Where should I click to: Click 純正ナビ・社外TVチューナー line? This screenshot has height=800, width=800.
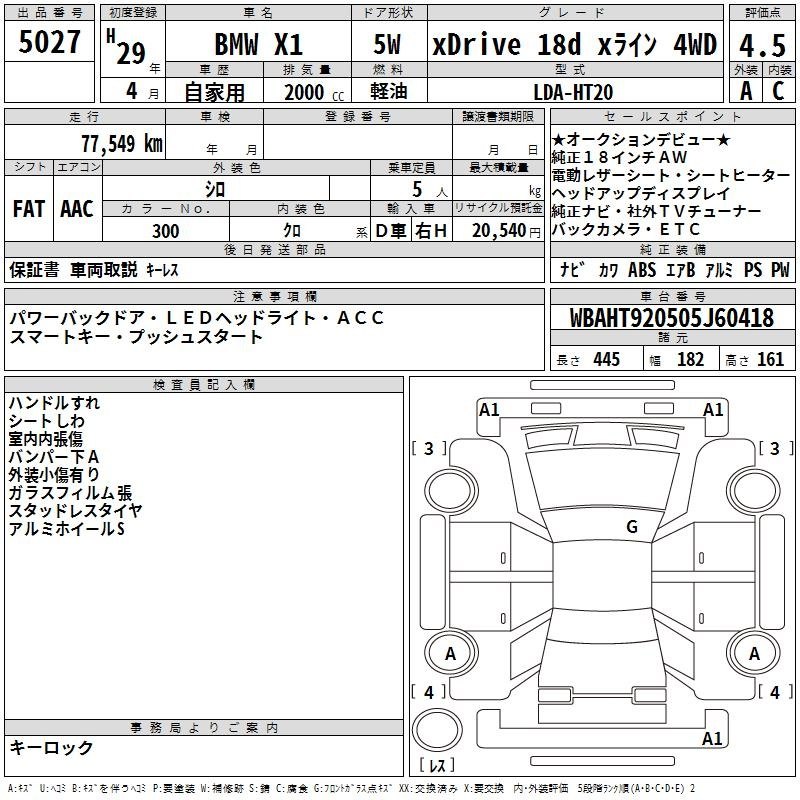click(x=656, y=211)
